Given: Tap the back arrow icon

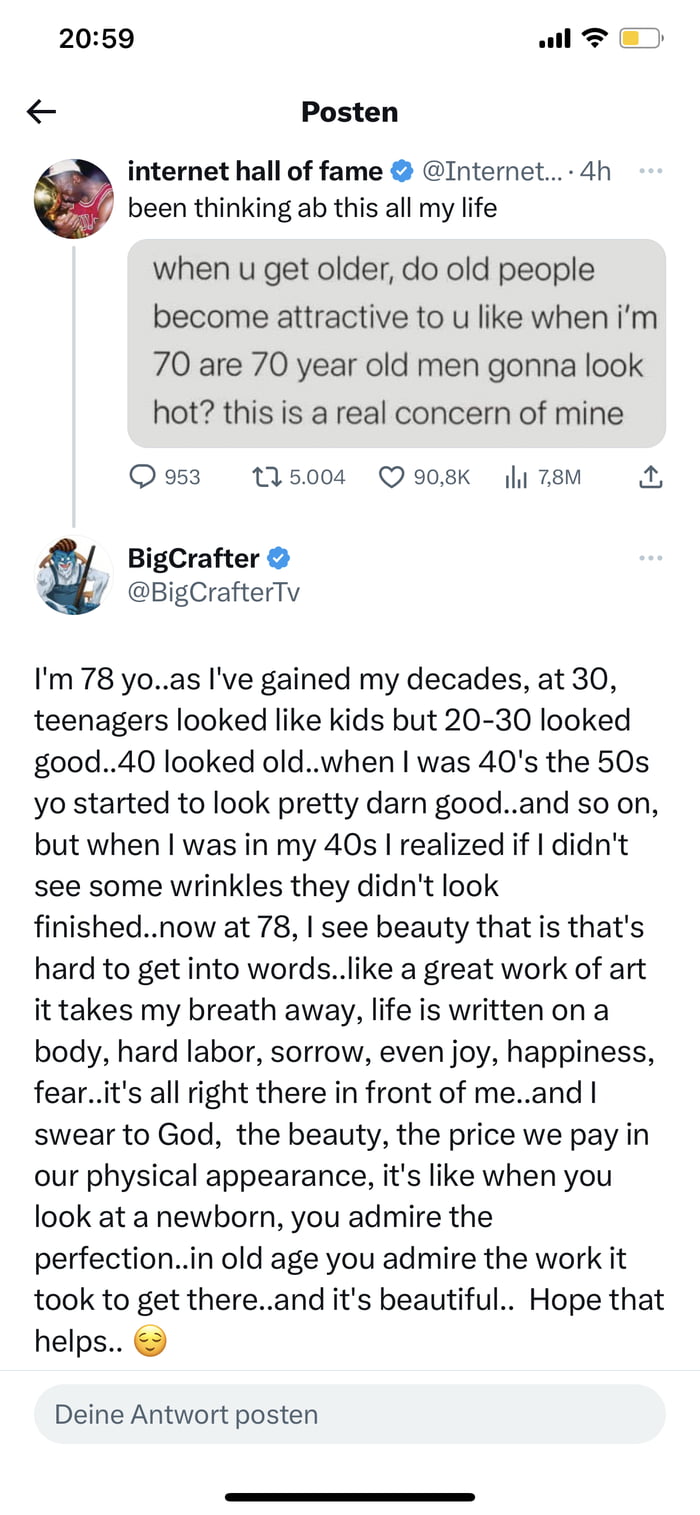Looking at the screenshot, I should coord(42,111).
